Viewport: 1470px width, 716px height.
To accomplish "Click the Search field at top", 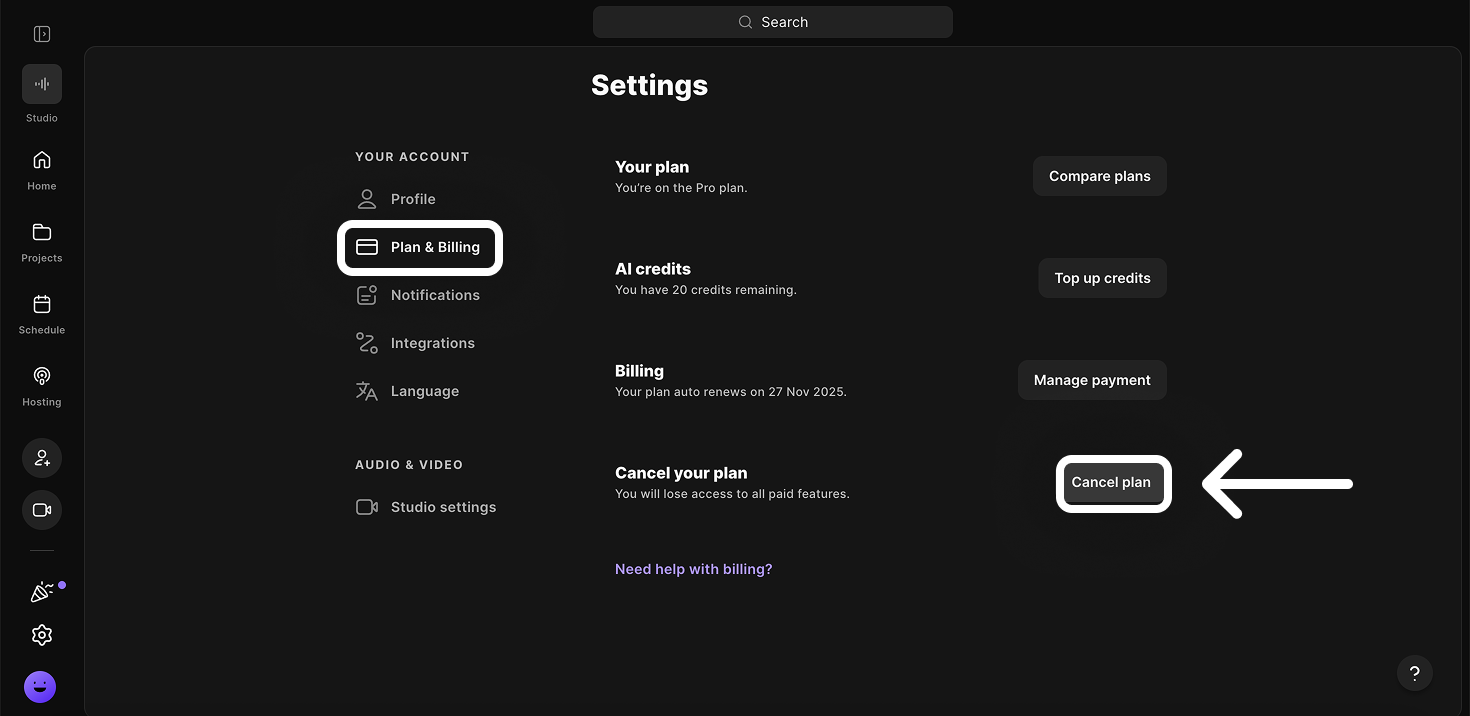I will (772, 22).
